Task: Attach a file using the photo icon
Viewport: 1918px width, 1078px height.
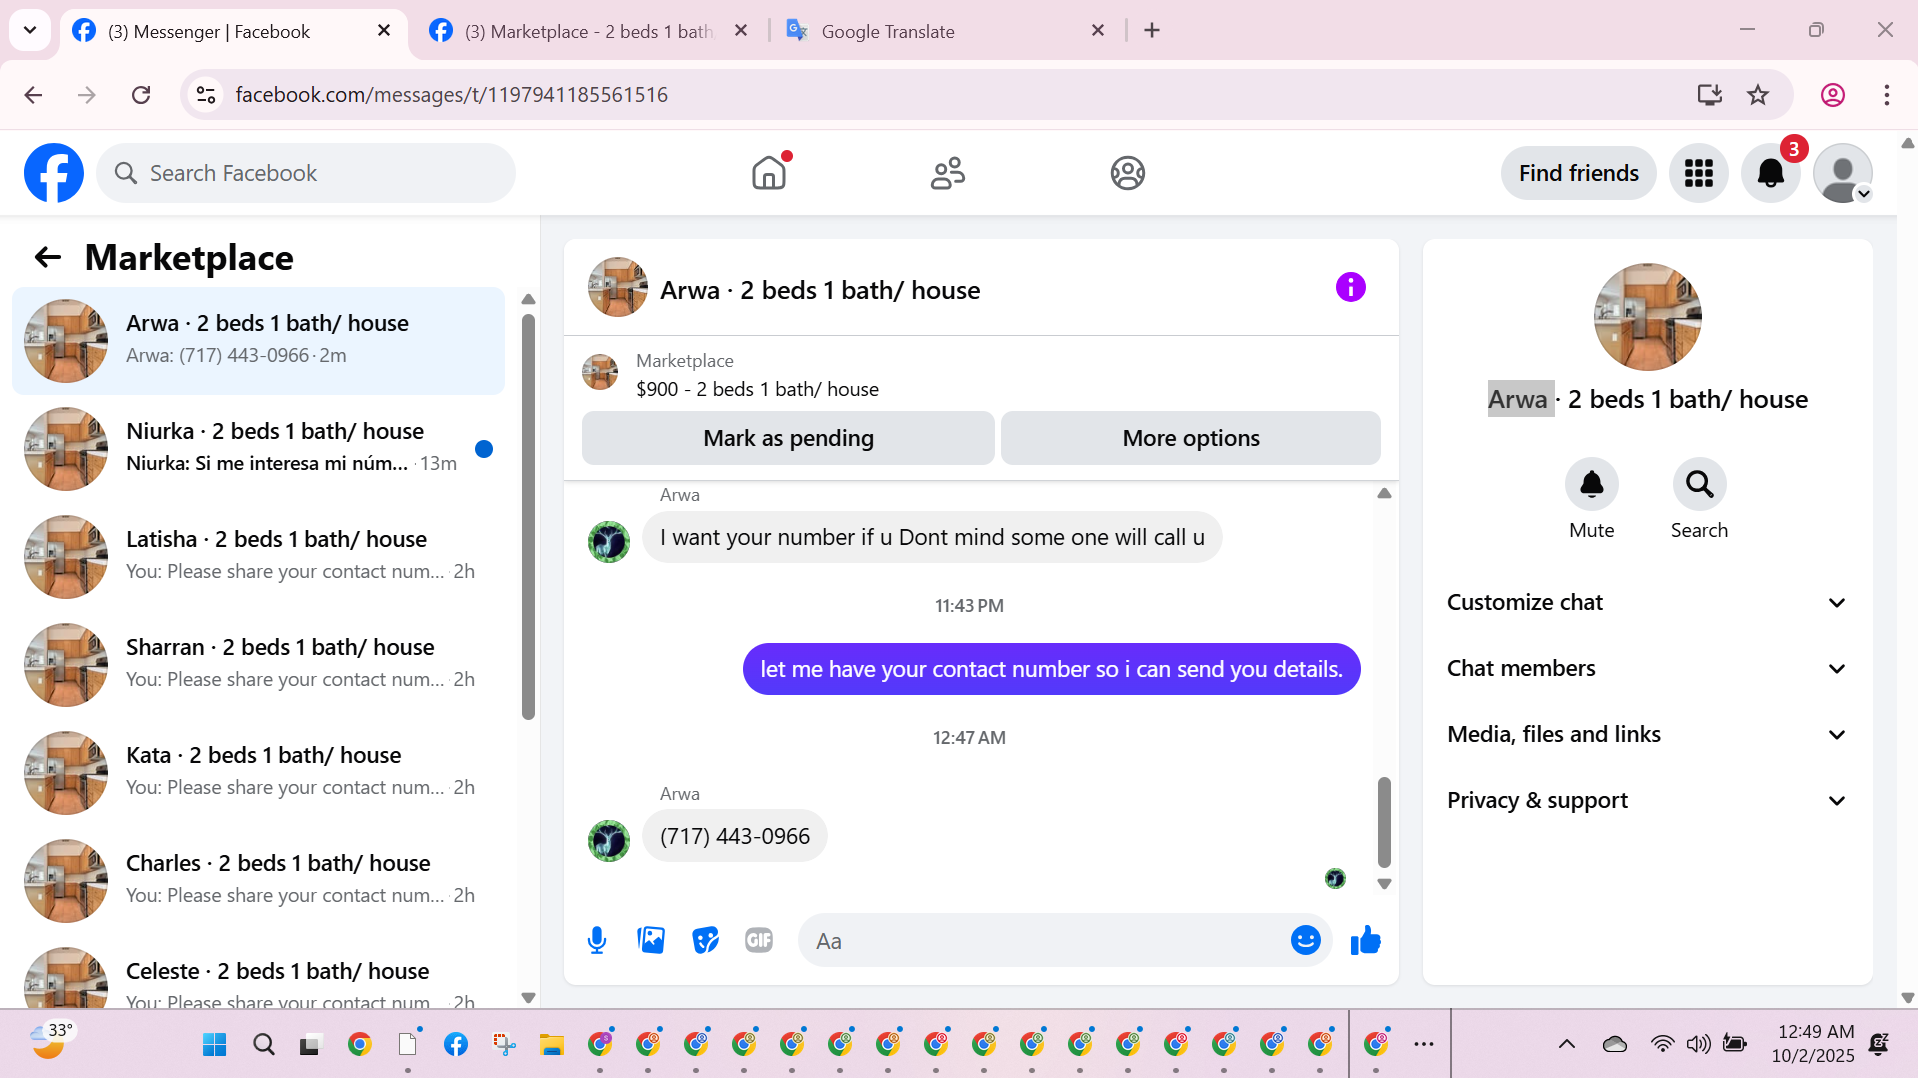Action: [x=651, y=941]
